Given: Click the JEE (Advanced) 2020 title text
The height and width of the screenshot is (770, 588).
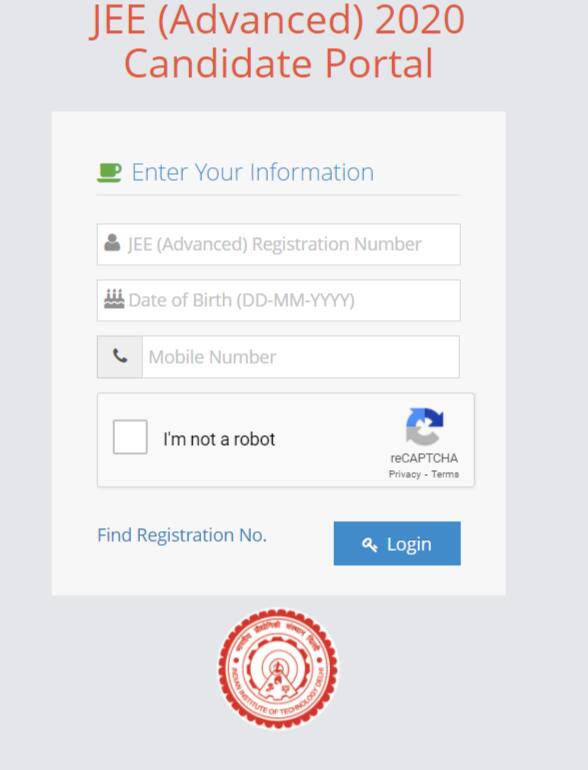Looking at the screenshot, I should pyautogui.click(x=277, y=20).
